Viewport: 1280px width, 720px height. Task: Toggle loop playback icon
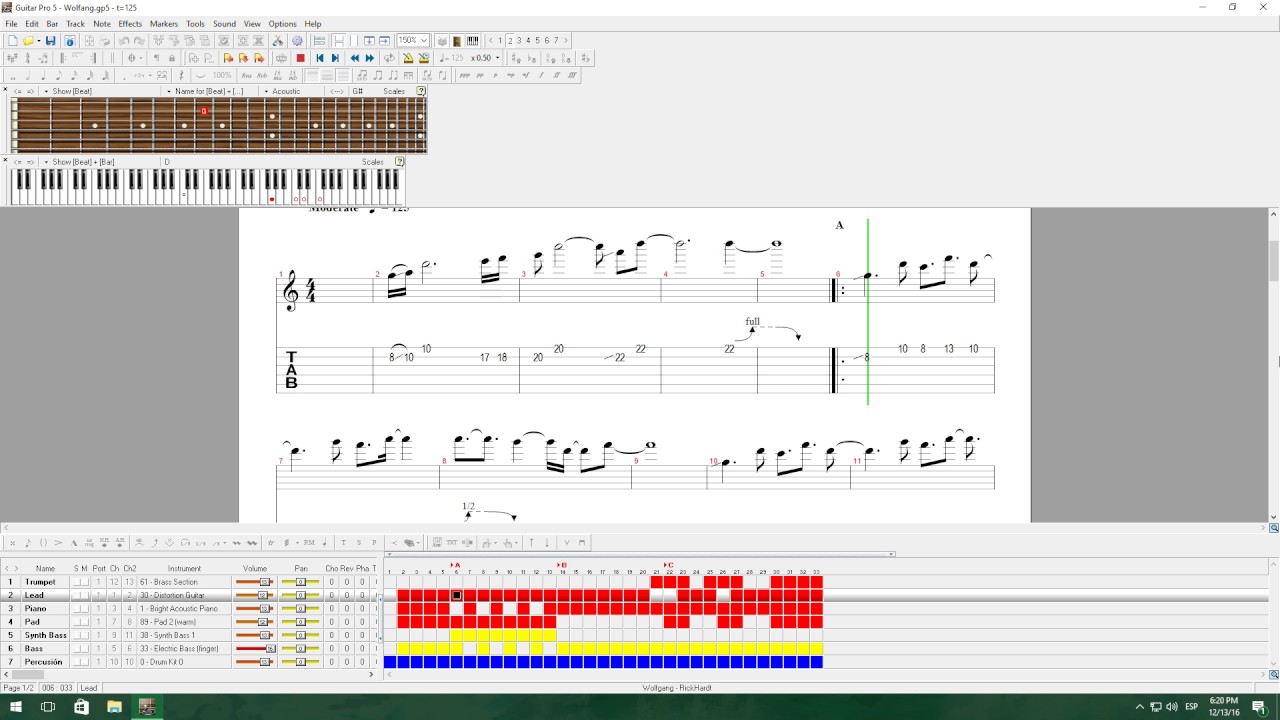[389, 58]
